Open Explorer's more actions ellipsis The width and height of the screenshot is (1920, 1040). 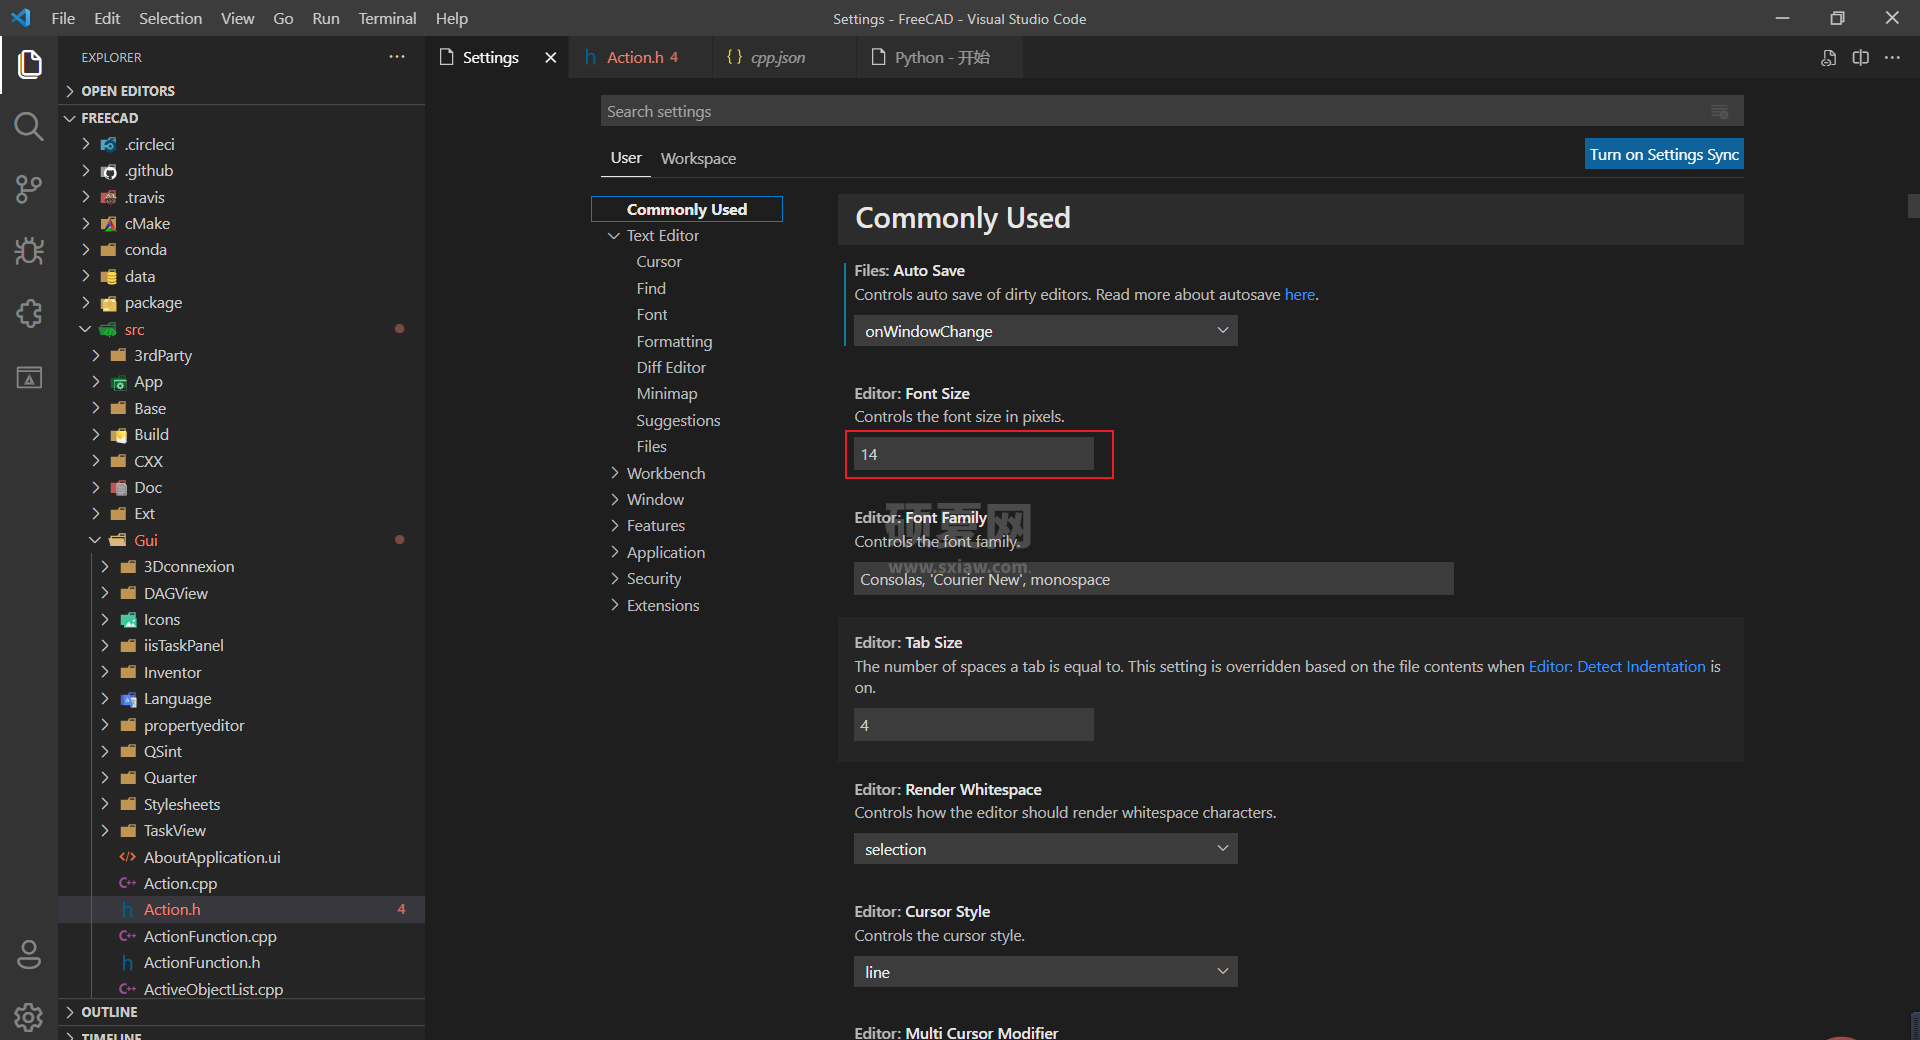pos(397,57)
